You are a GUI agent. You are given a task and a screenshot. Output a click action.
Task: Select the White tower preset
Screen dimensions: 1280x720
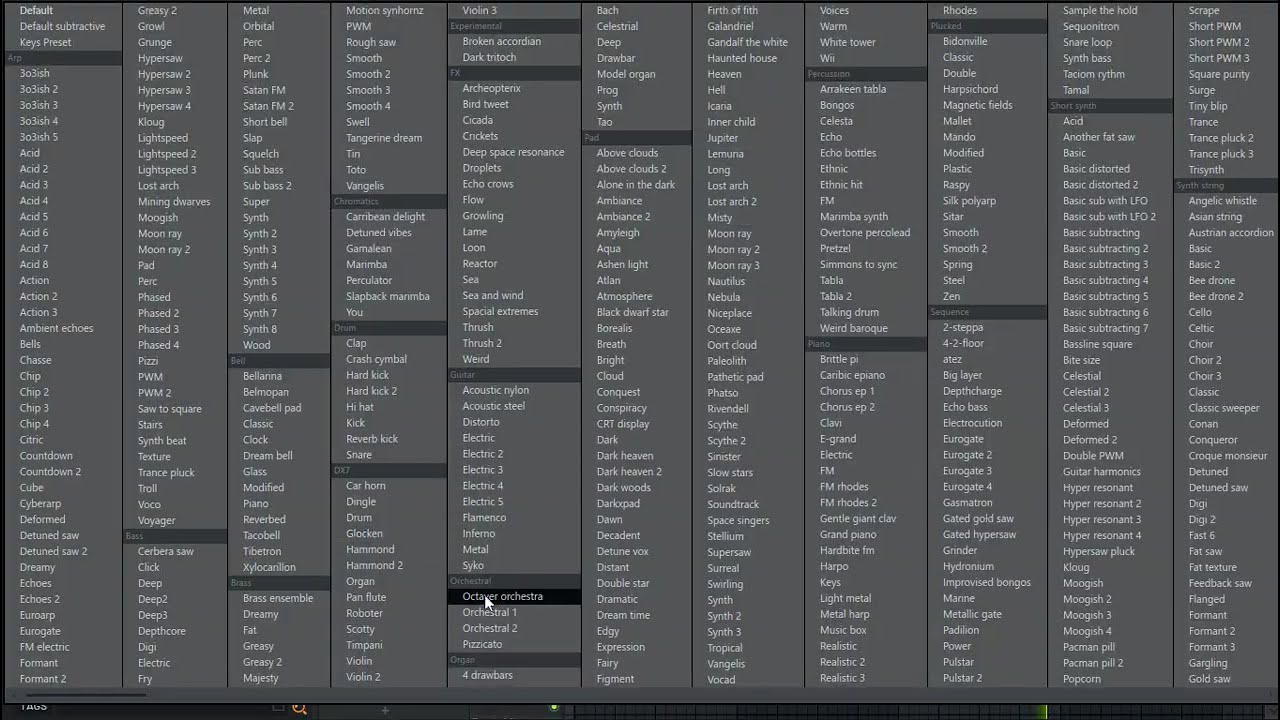848,42
